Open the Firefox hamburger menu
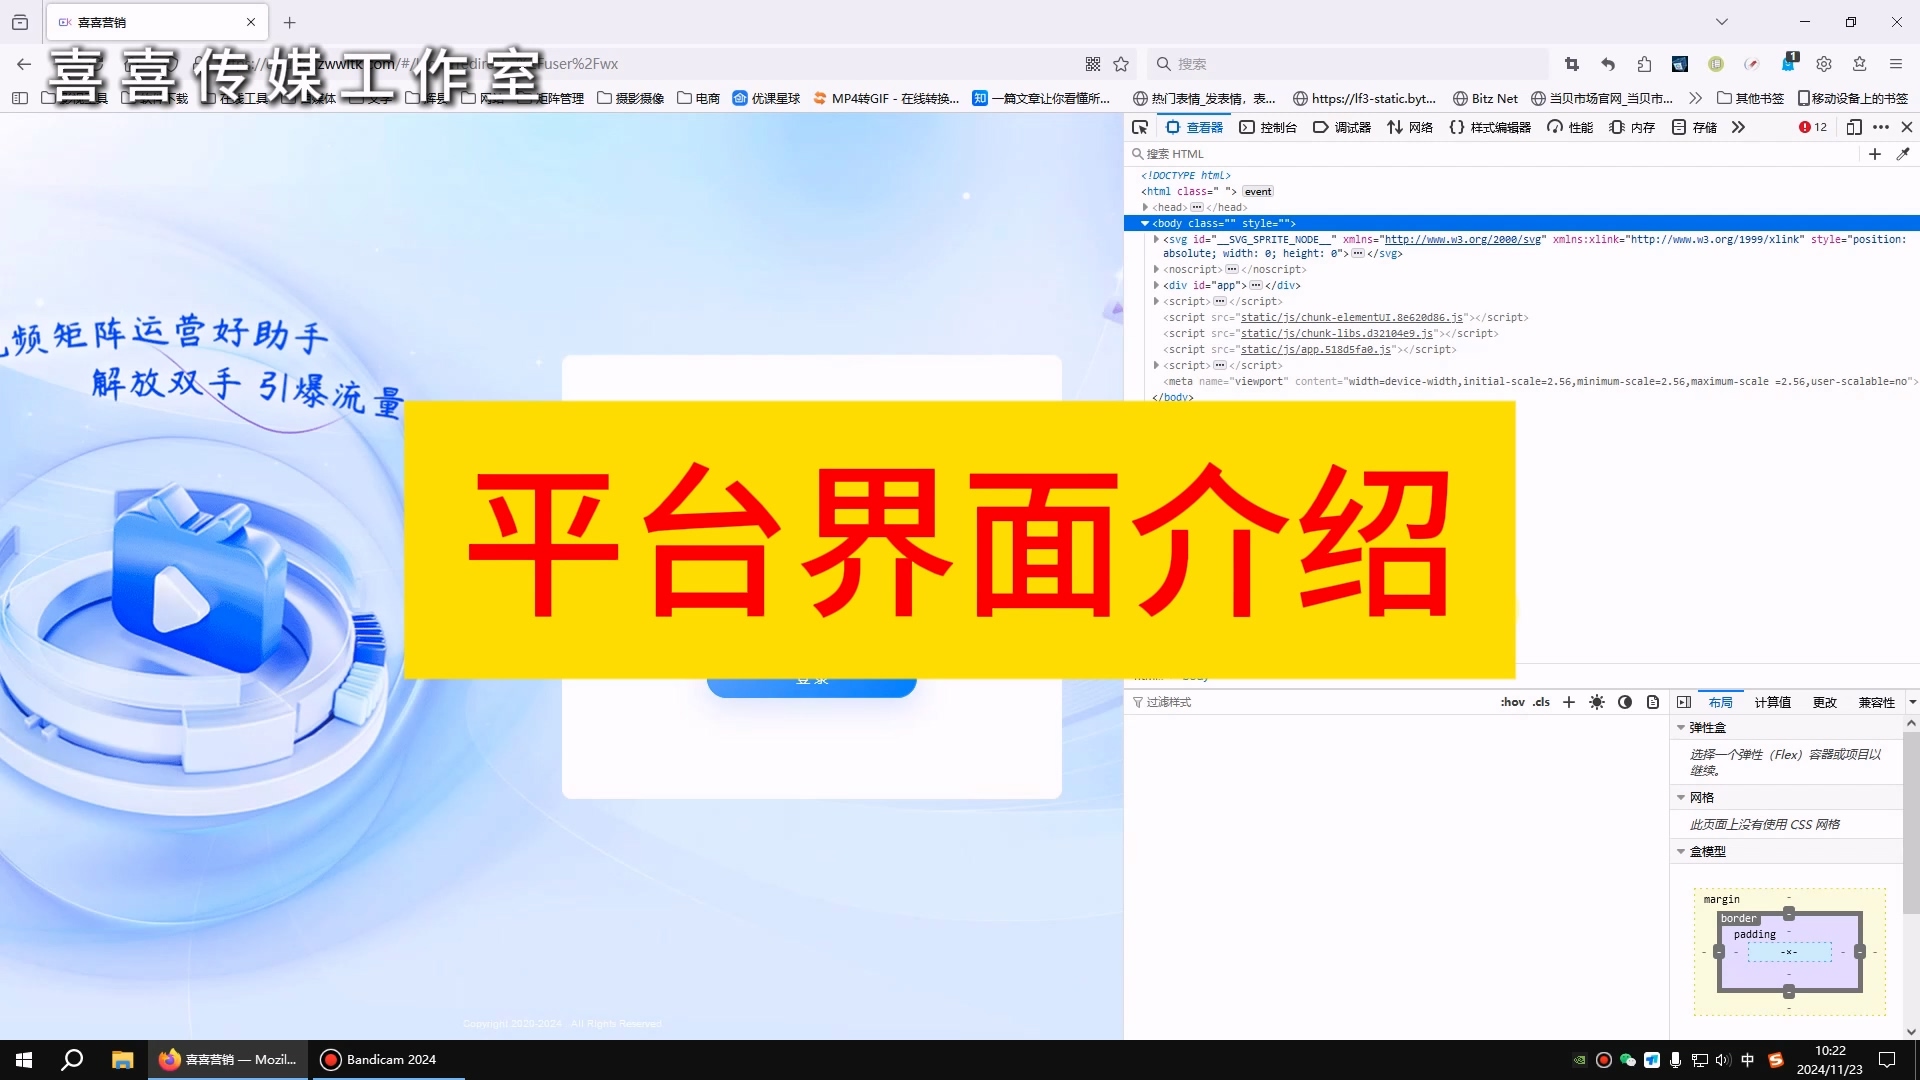1920x1080 pixels. (1896, 64)
